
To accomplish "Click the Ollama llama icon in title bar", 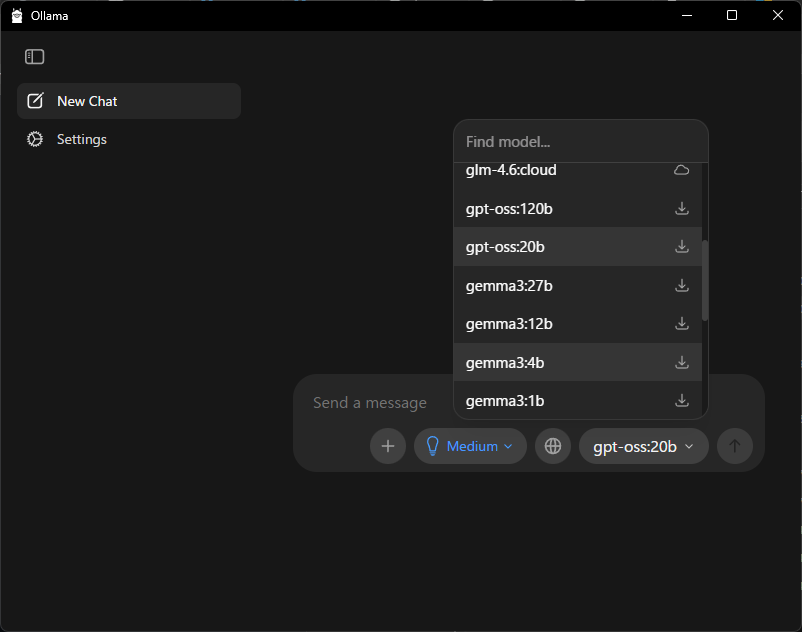I will click(x=16, y=15).
